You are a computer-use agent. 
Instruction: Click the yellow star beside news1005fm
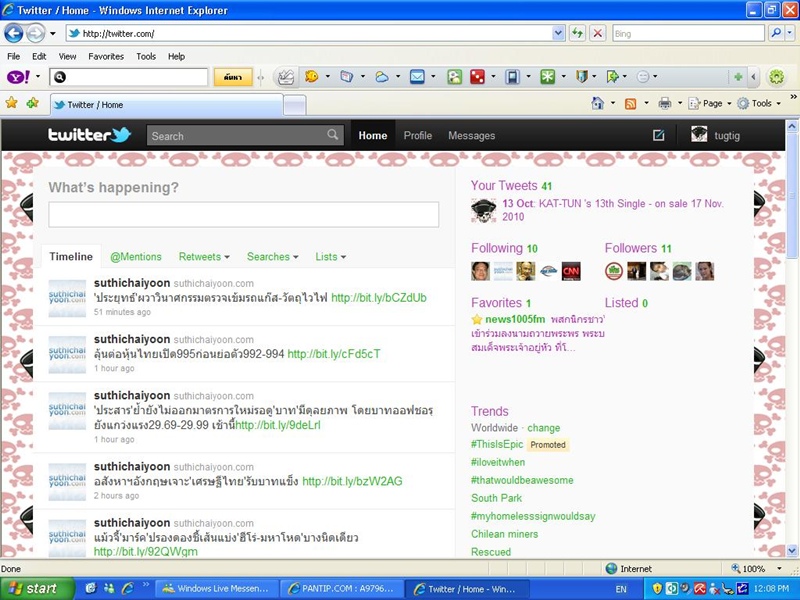(x=477, y=320)
